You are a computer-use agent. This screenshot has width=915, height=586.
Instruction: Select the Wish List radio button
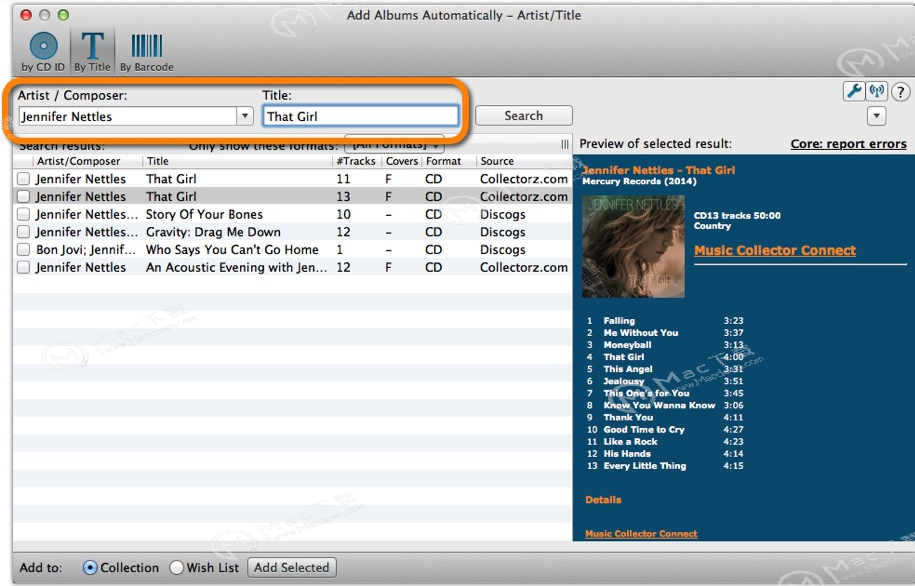176,567
